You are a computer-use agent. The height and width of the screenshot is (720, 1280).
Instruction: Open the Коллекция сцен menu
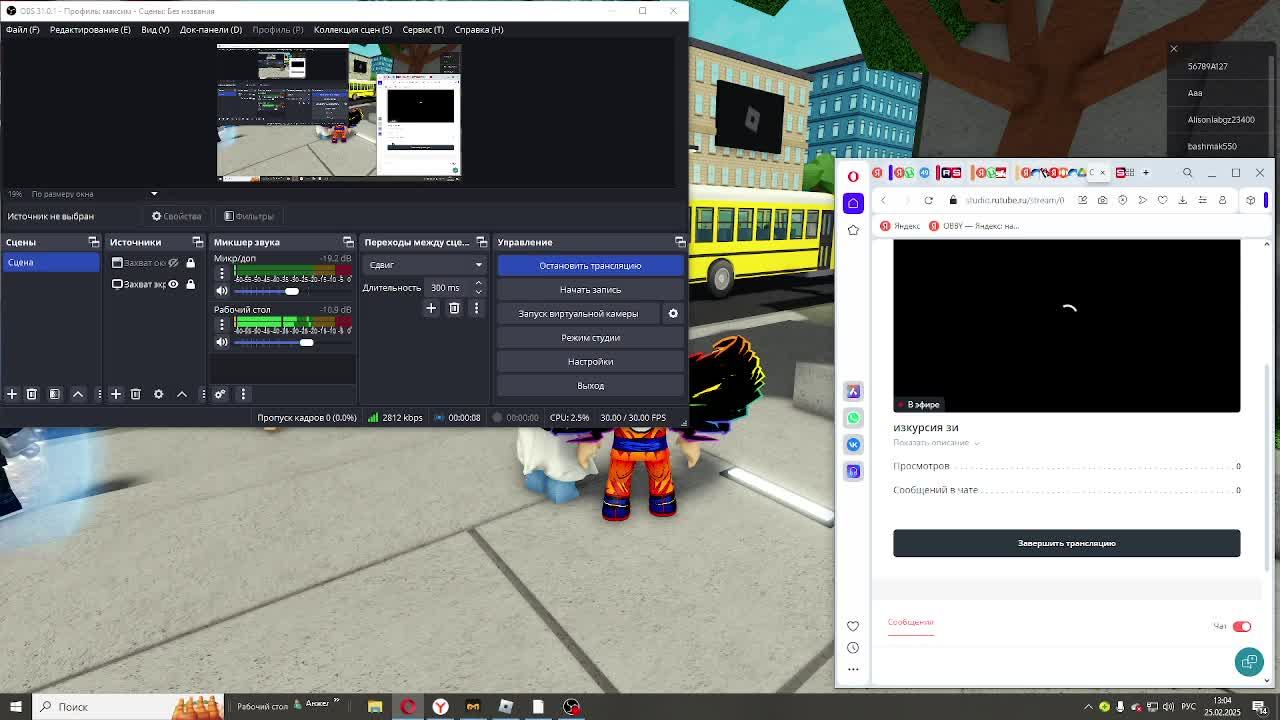(353, 30)
